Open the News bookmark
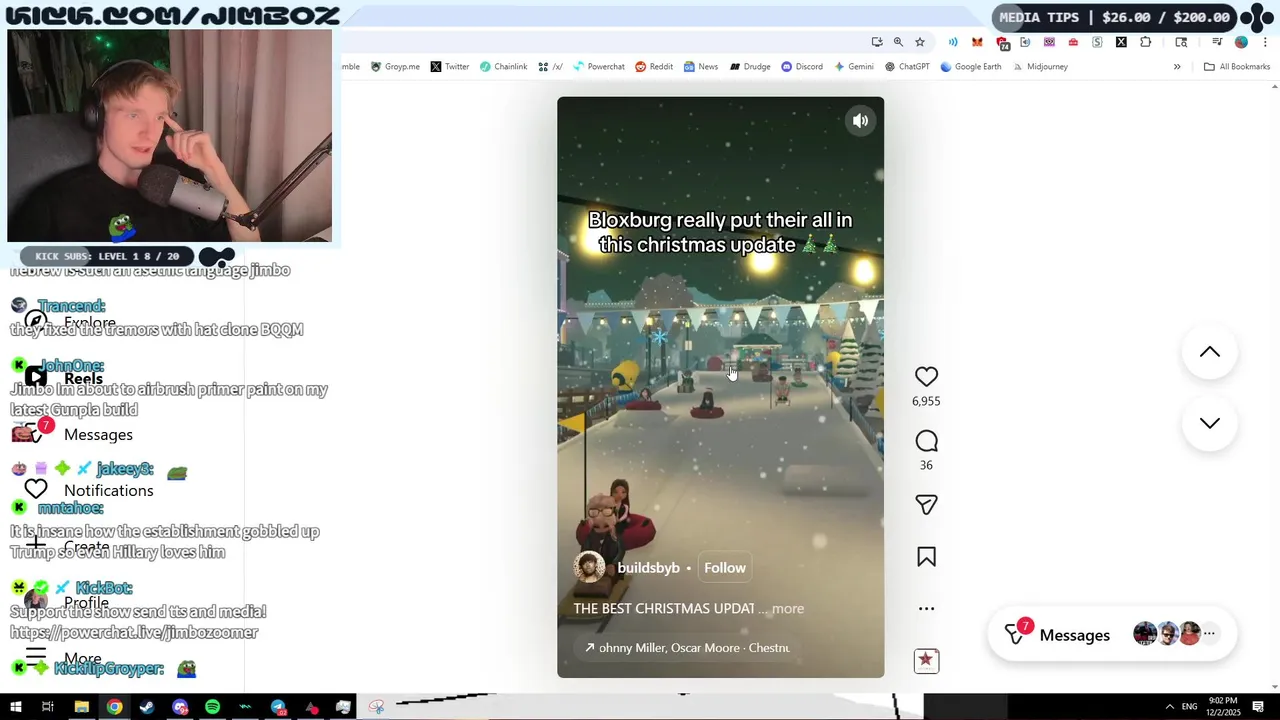The height and width of the screenshot is (720, 1280). (701, 67)
